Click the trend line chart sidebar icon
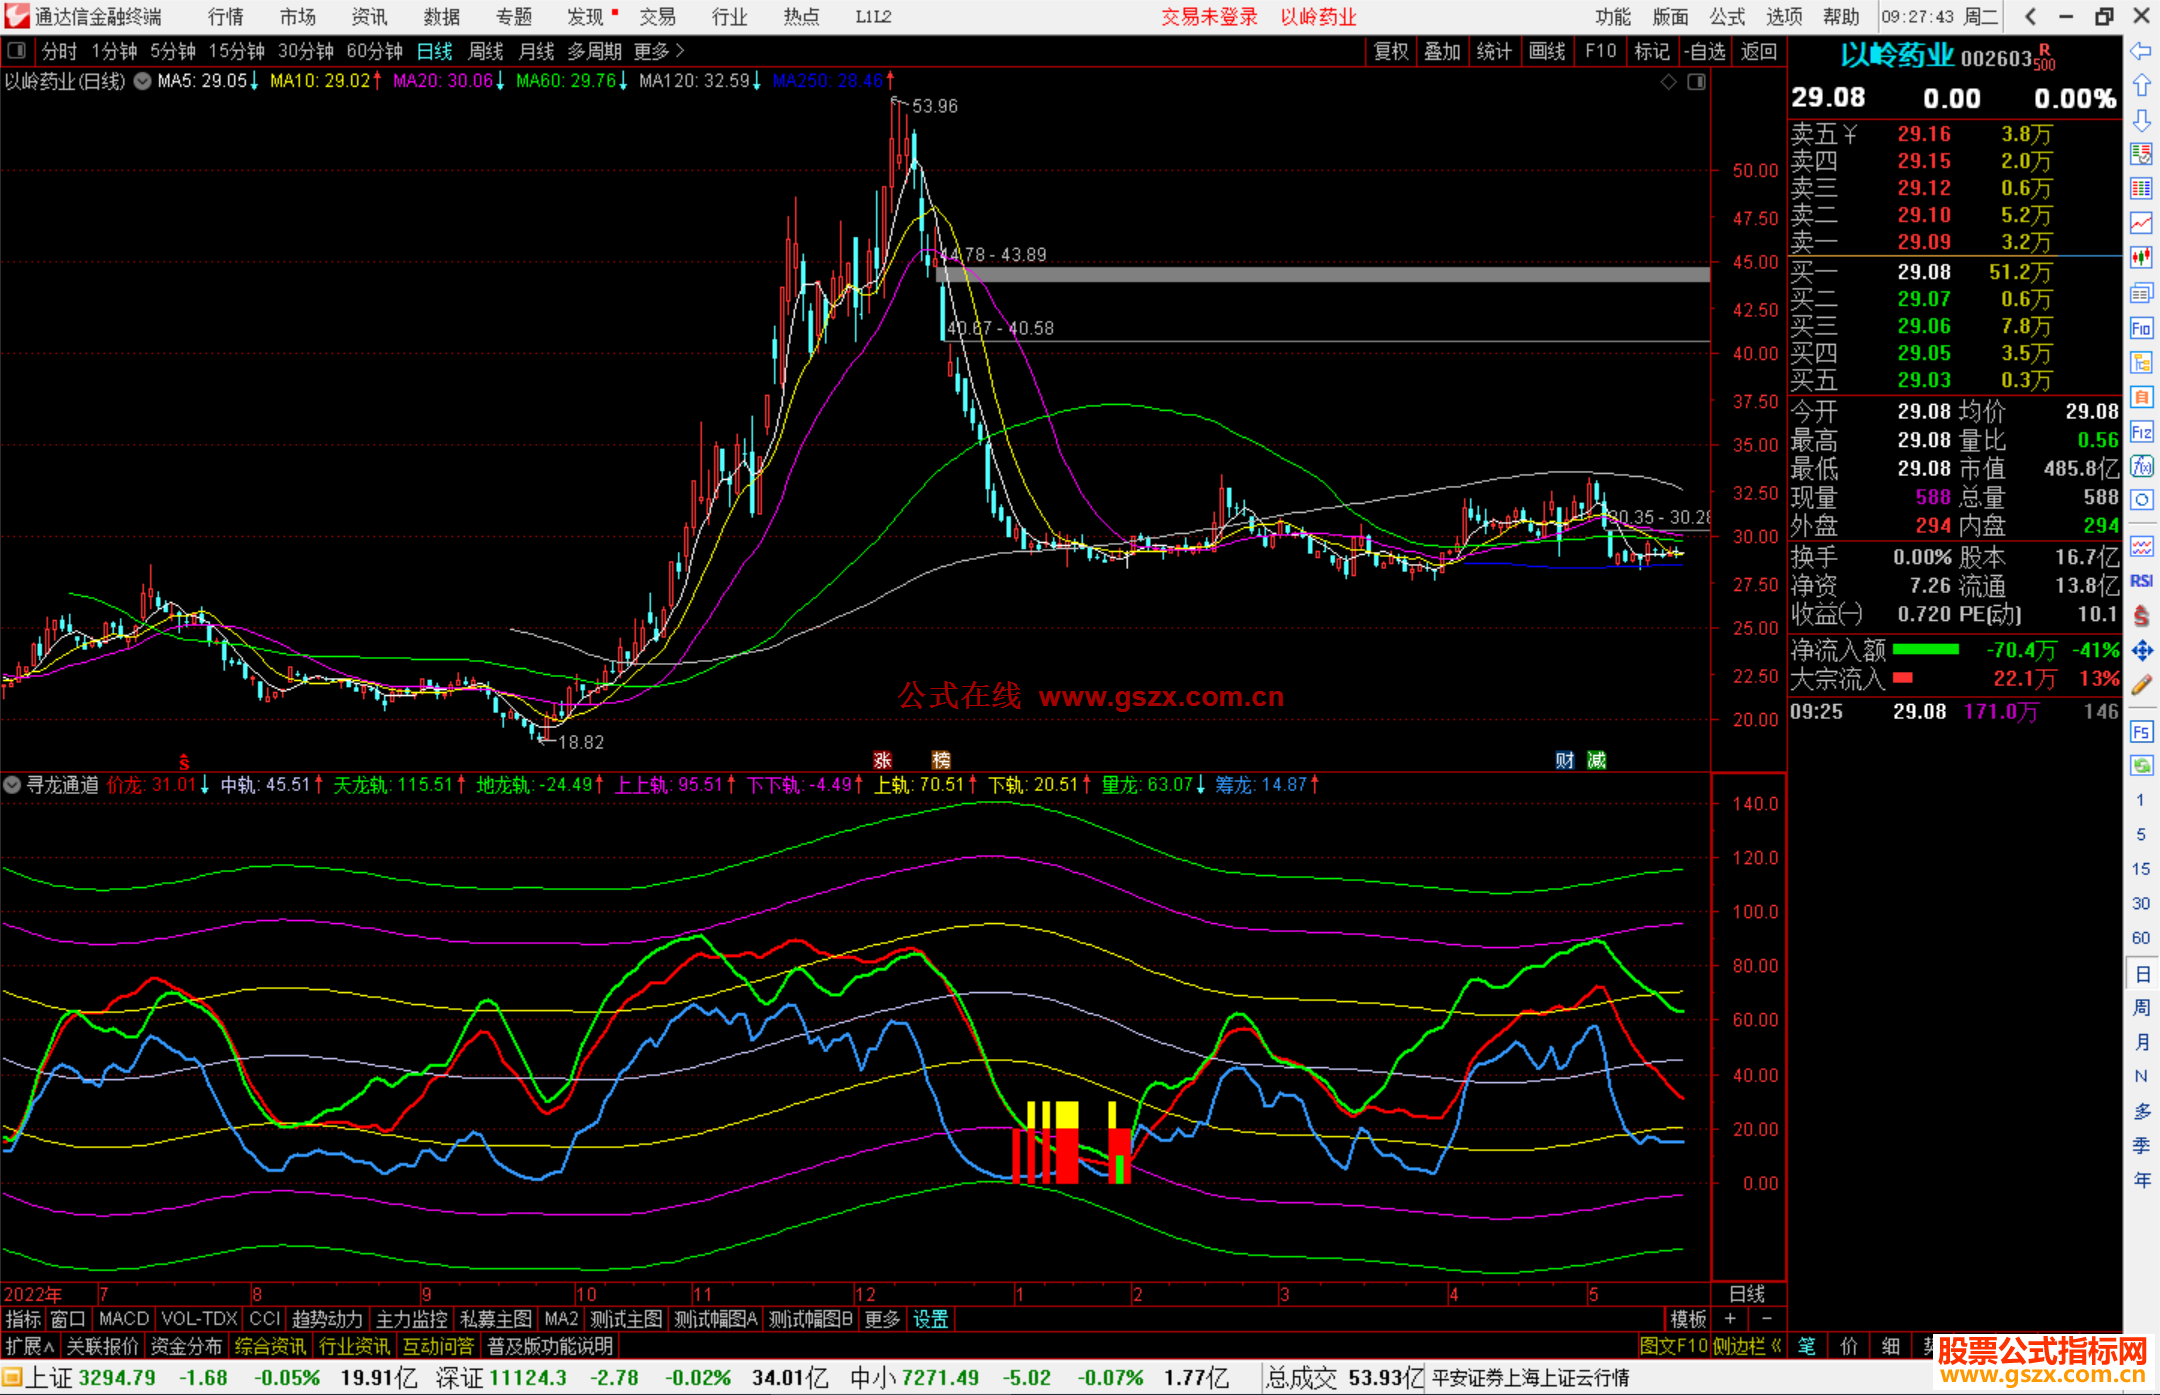The image size is (2160, 1395). pyautogui.click(x=2141, y=223)
